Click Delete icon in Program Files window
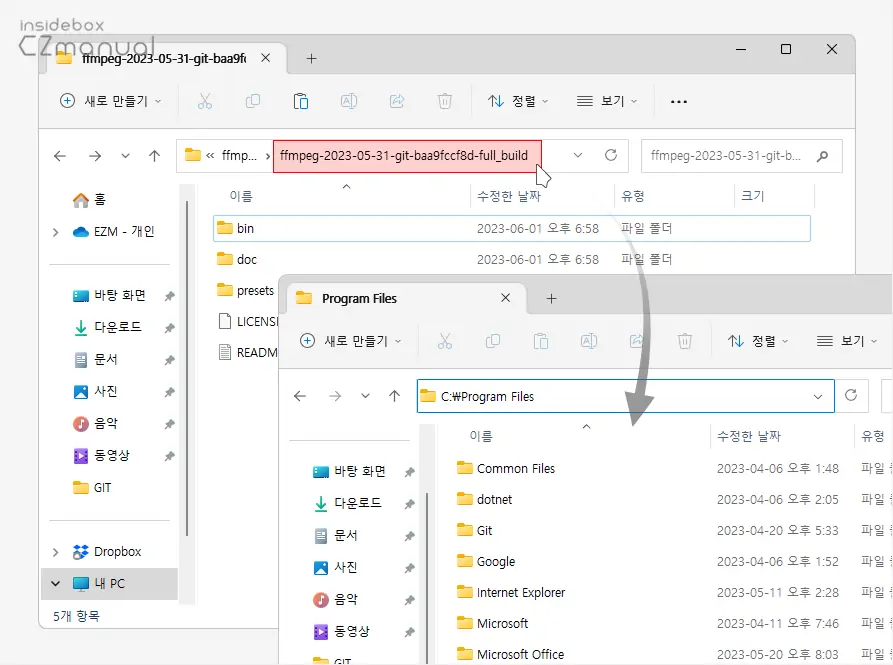The width and height of the screenshot is (893, 665). tap(685, 341)
